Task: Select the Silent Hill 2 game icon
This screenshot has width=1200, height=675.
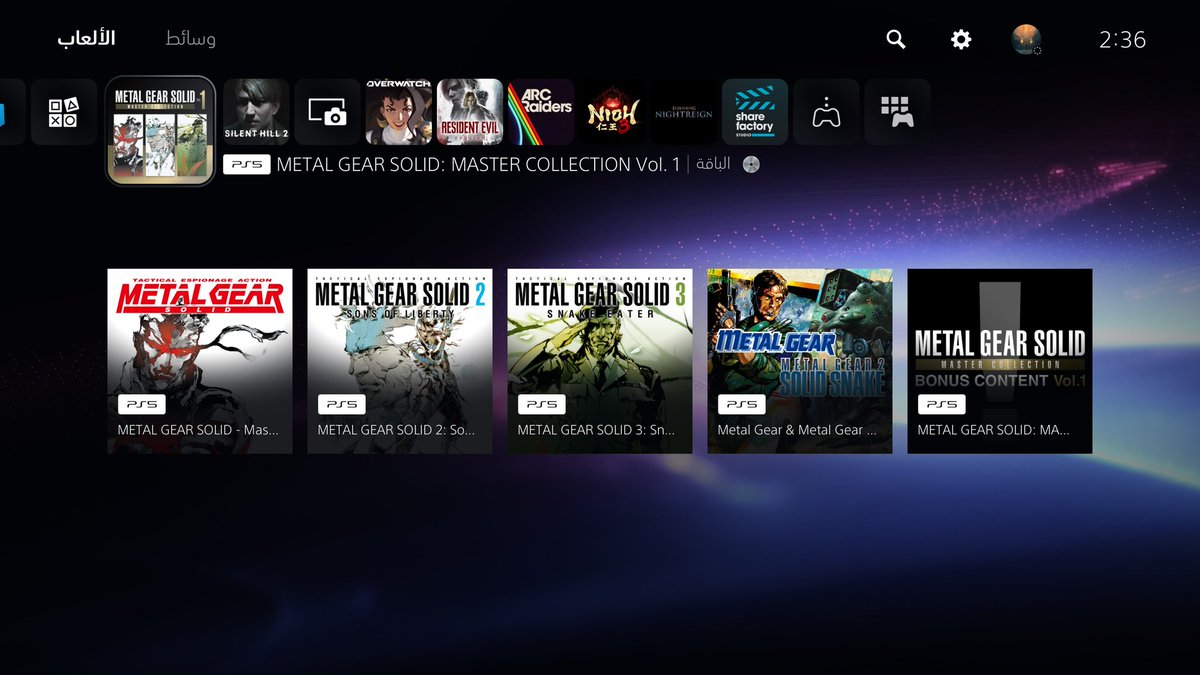Action: [256, 112]
